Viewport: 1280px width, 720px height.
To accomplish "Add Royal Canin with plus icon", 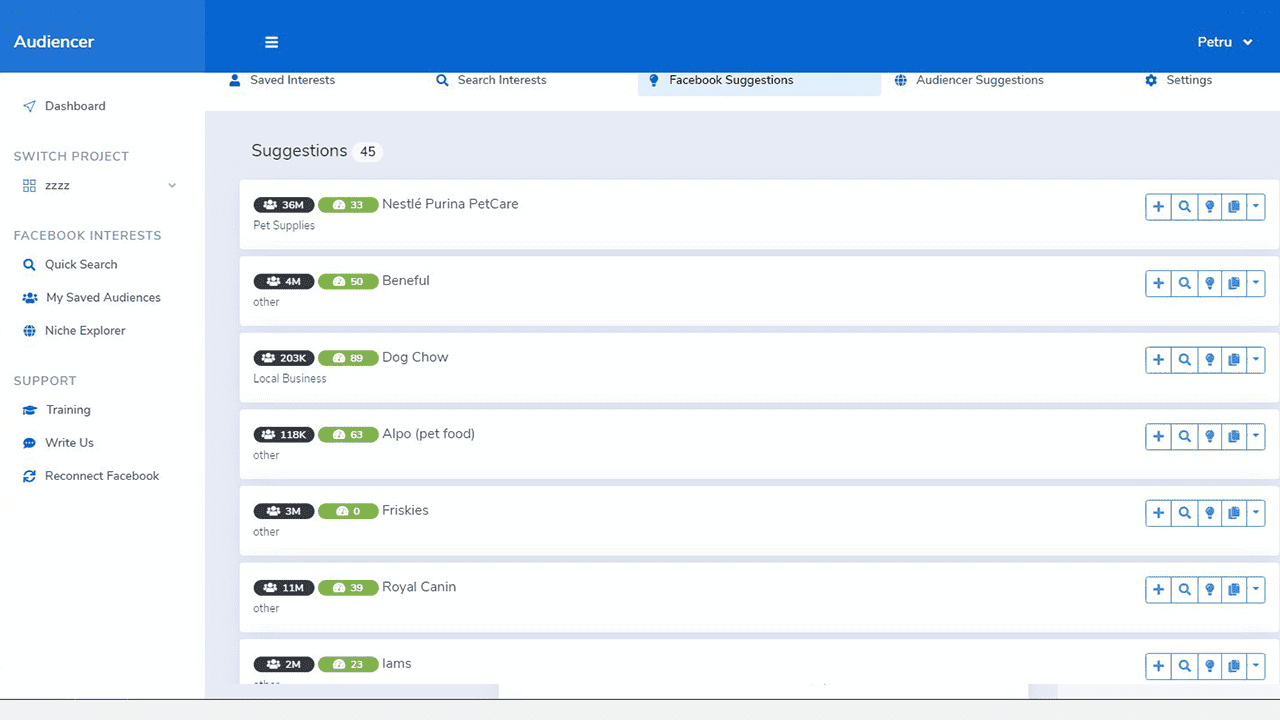I will tap(1158, 590).
